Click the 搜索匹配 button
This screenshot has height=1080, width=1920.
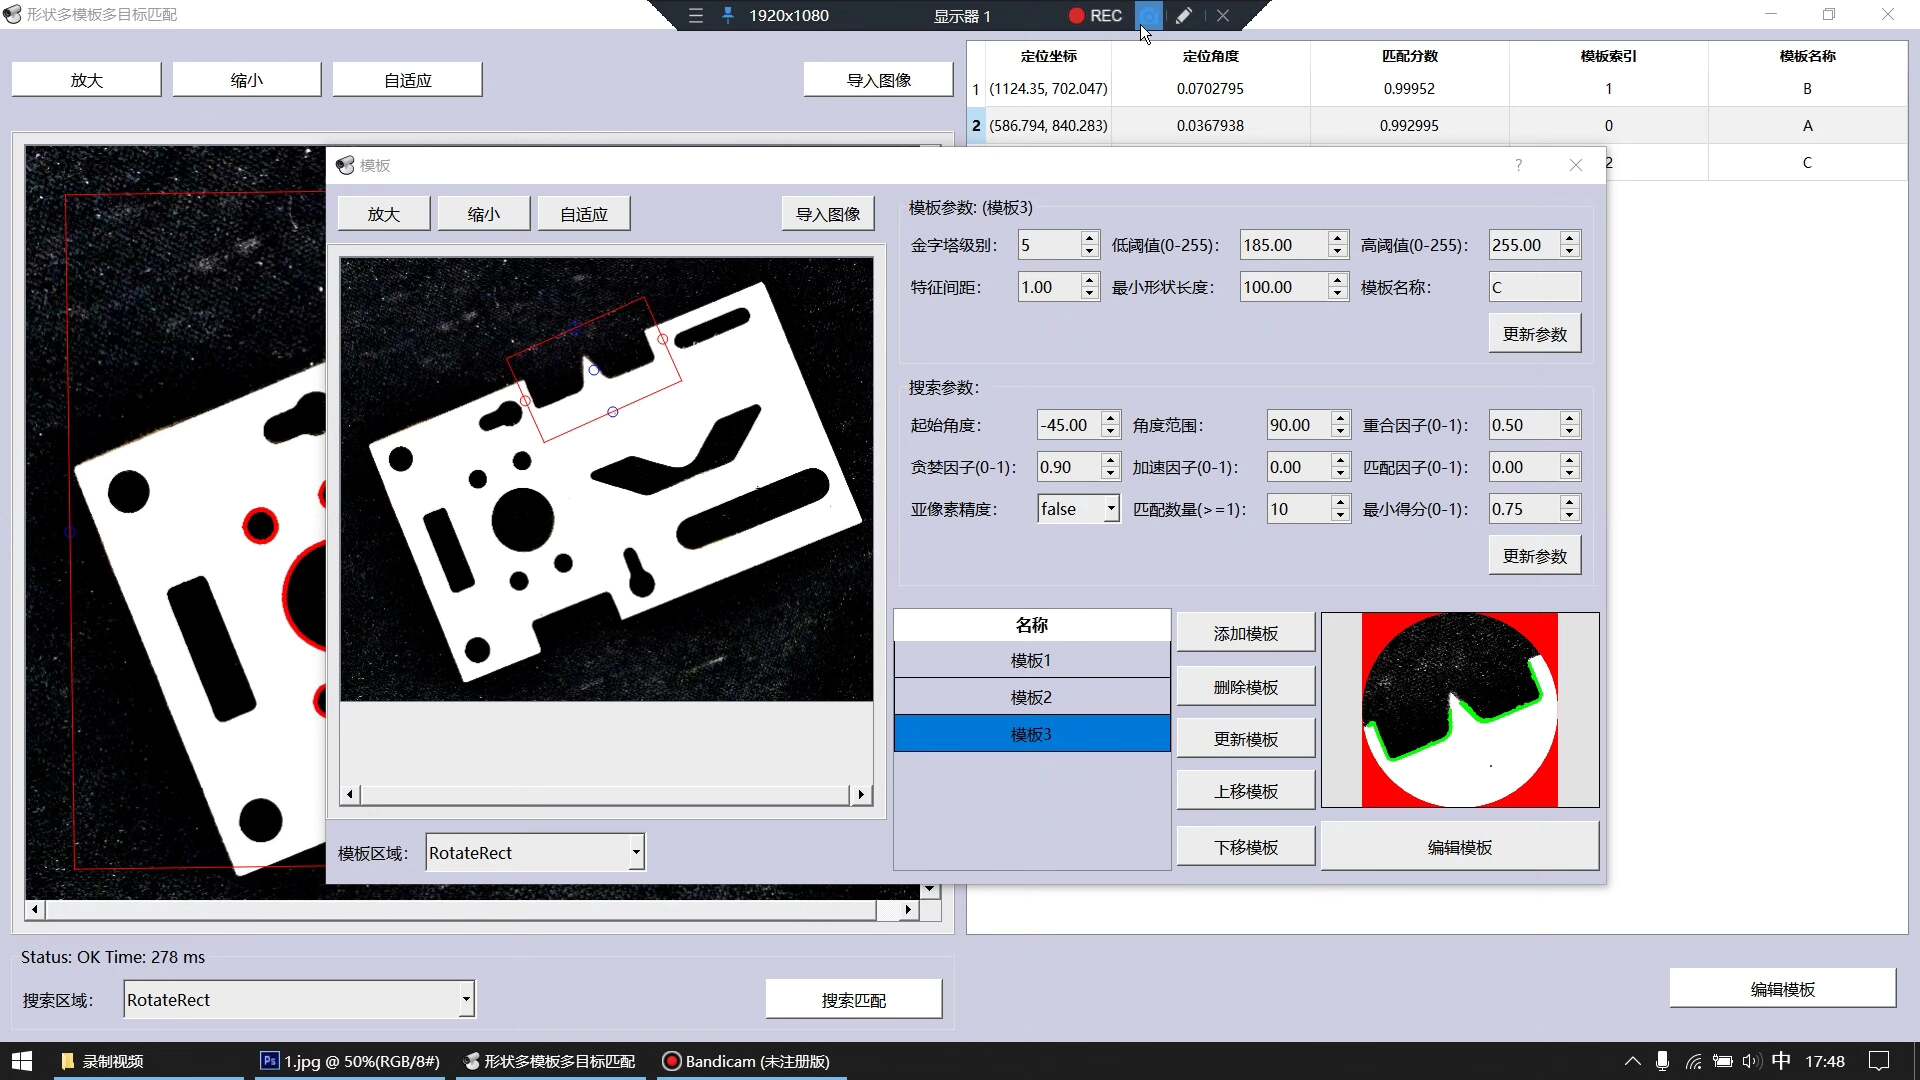[853, 1000]
